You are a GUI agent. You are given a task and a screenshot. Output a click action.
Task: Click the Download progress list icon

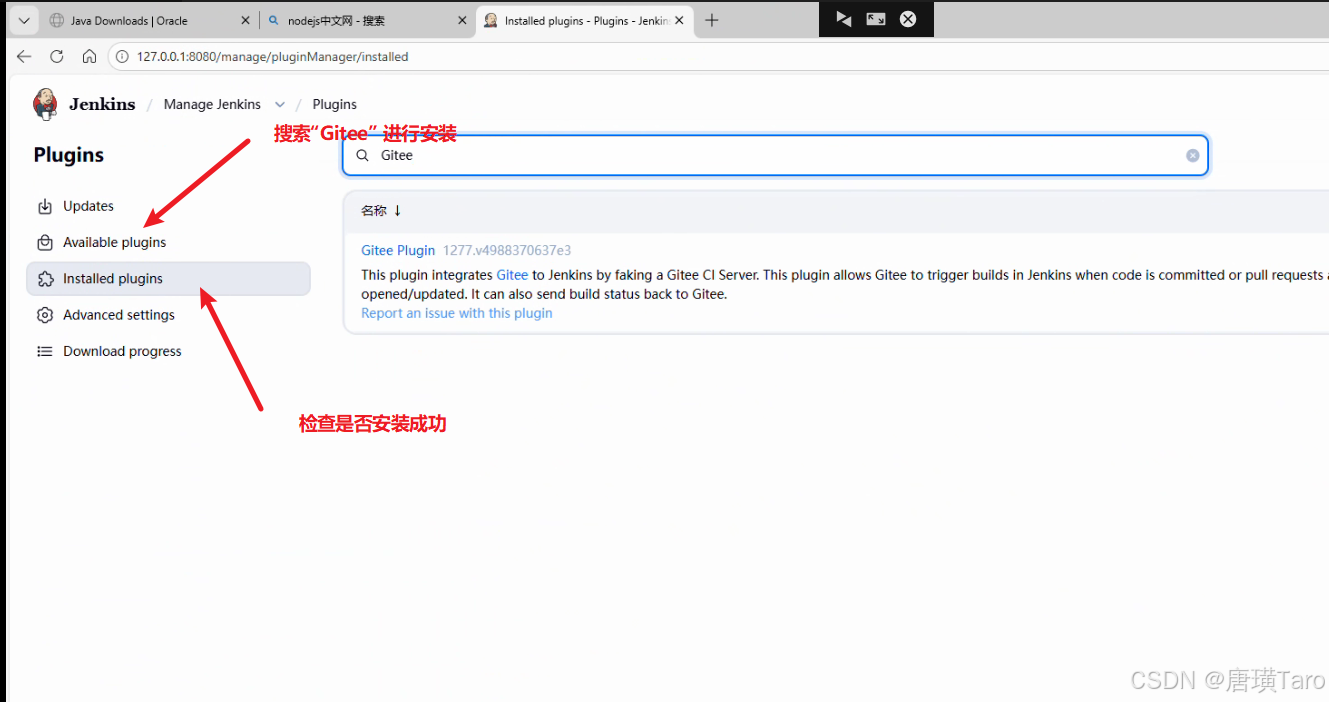45,351
